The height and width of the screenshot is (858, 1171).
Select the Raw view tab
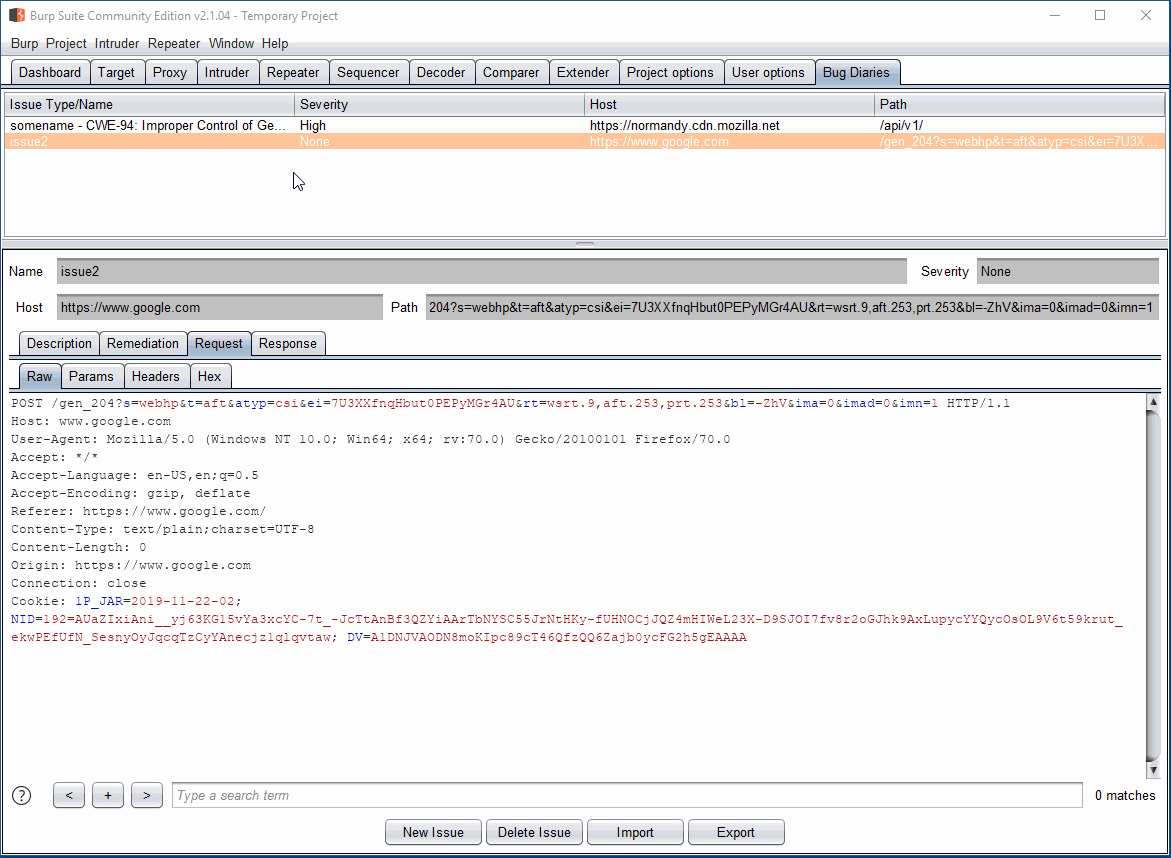40,376
